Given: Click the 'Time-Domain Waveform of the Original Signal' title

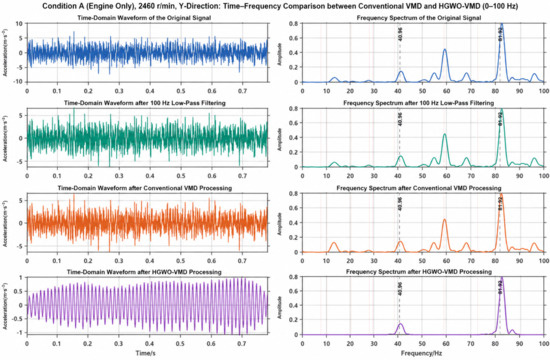Looking at the screenshot, I should [x=144, y=18].
